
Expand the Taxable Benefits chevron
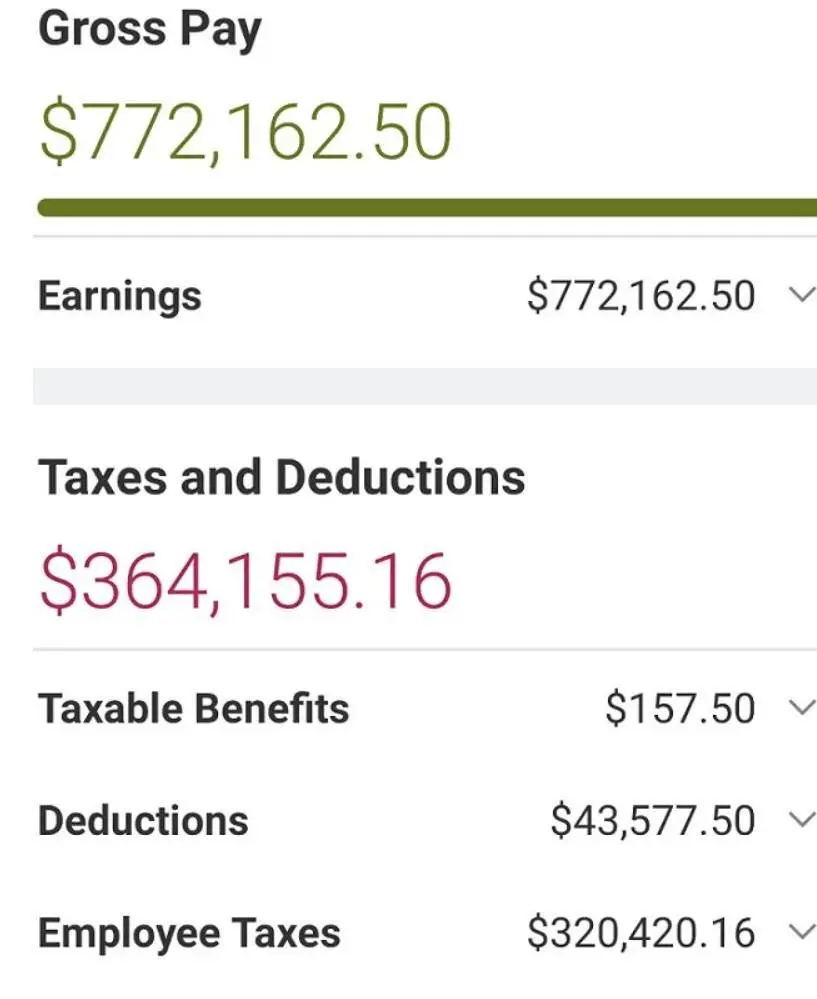coord(802,709)
